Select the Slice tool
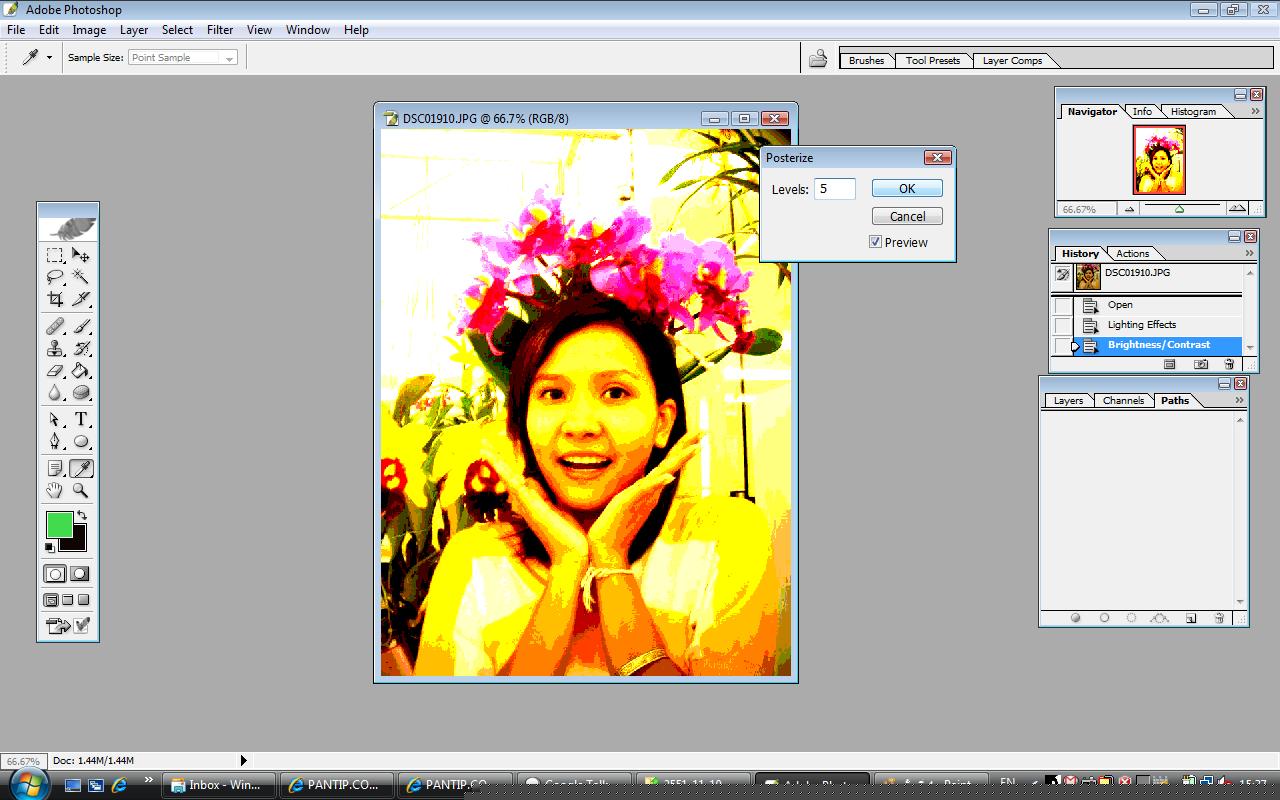The image size is (1280, 800). tap(81, 299)
